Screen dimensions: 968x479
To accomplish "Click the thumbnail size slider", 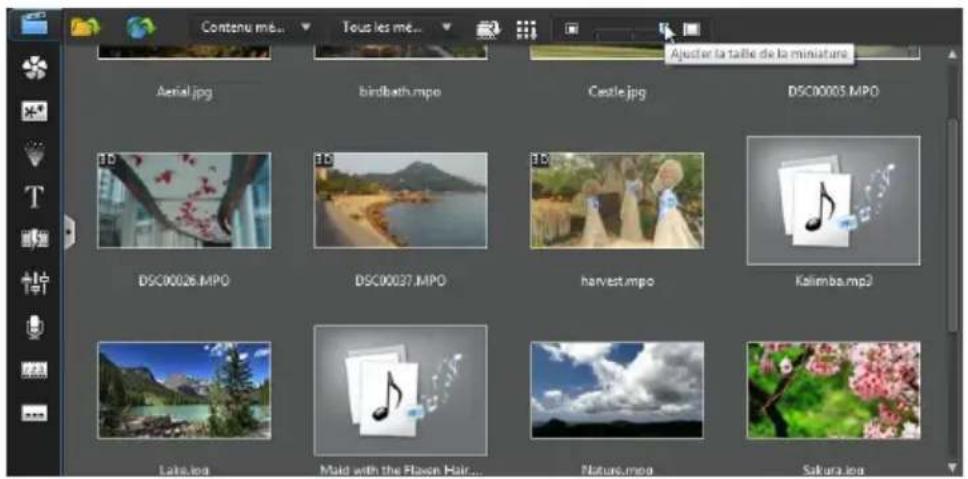I will tap(630, 30).
